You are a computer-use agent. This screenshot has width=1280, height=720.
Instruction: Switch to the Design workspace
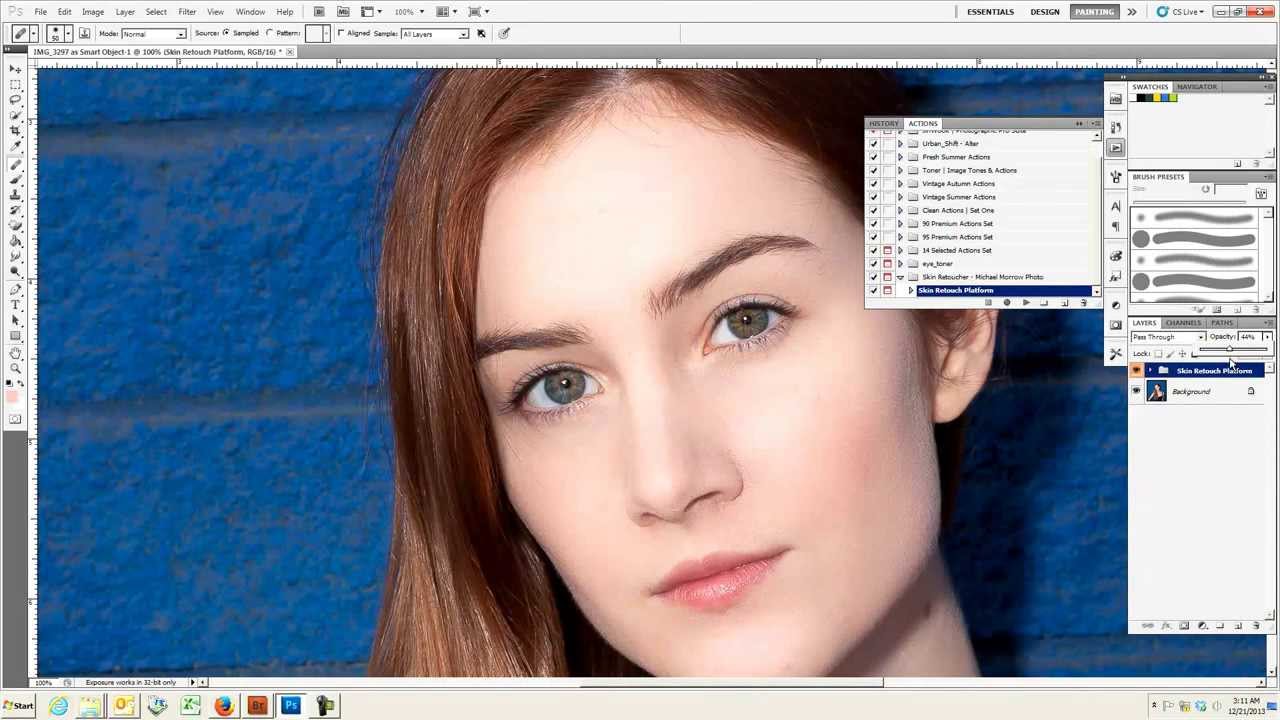point(1045,12)
